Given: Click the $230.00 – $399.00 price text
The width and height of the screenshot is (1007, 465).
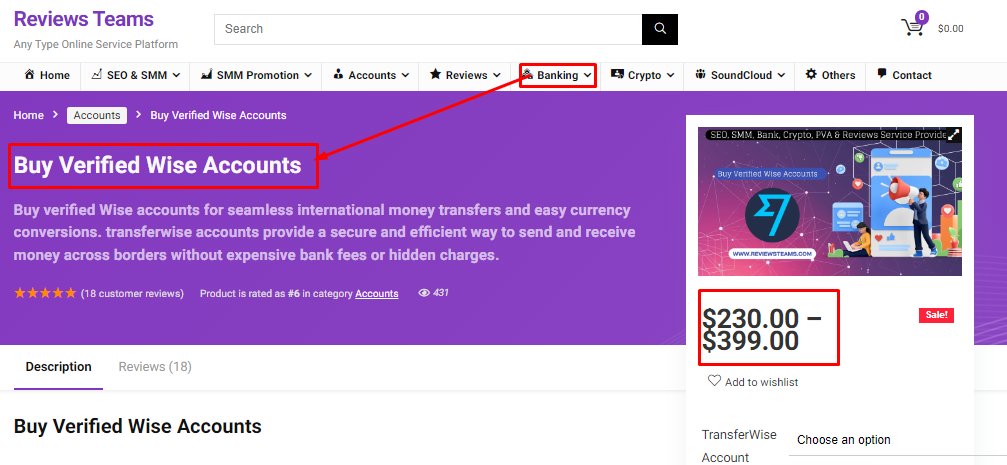Looking at the screenshot, I should (x=762, y=329).
